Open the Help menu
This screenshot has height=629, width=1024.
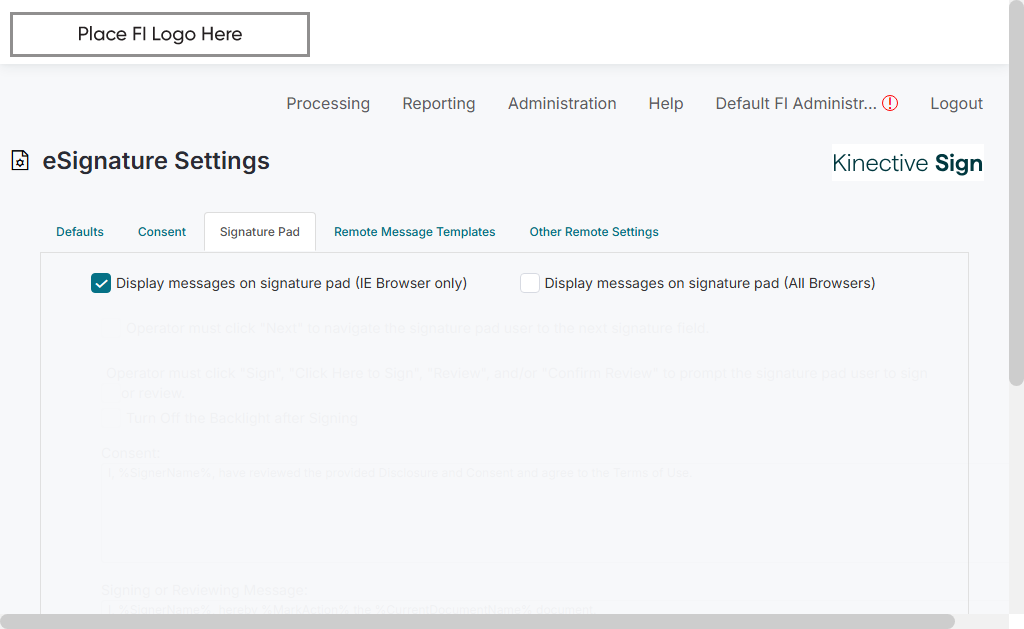click(x=666, y=103)
